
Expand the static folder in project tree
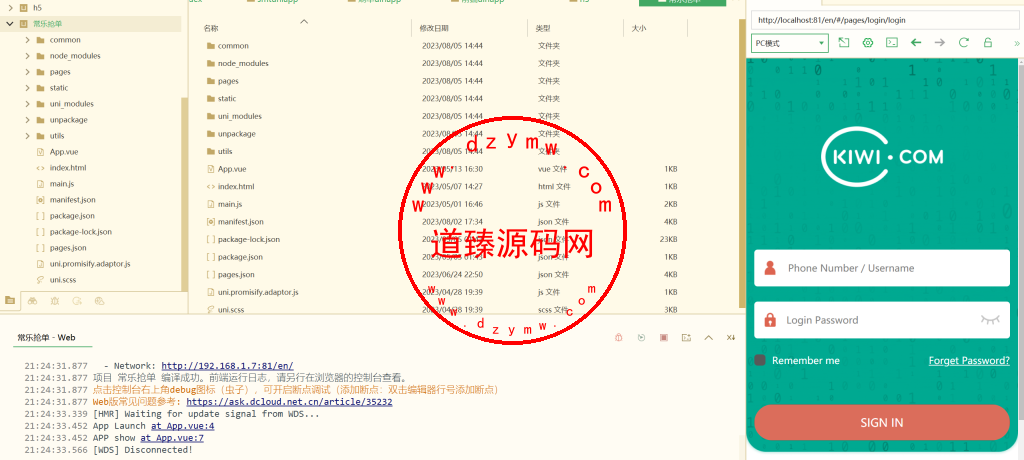[27, 88]
